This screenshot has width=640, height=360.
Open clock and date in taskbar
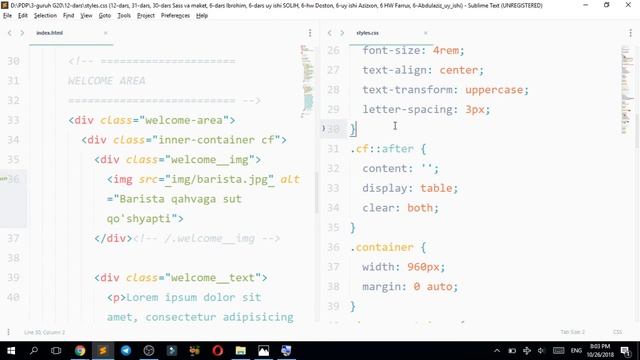[600, 351]
